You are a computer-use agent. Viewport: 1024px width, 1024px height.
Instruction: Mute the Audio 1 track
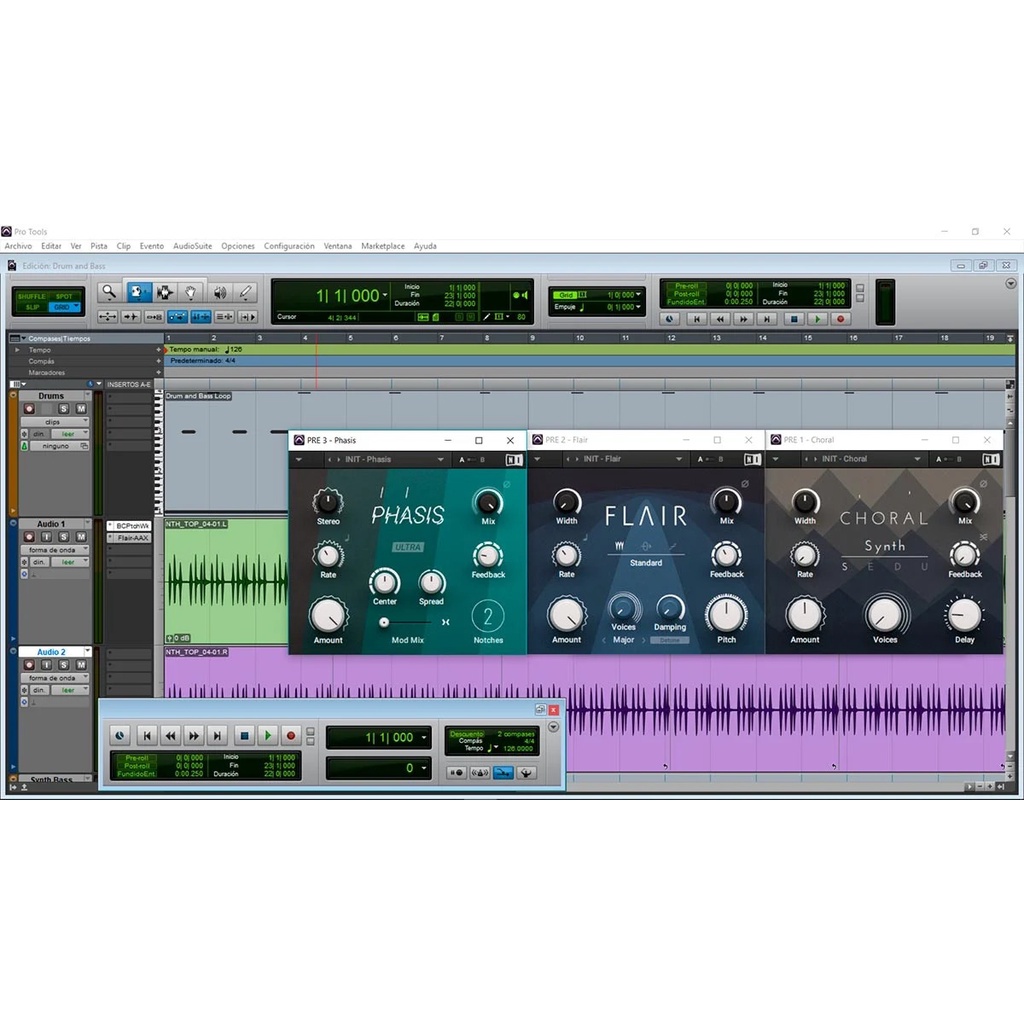point(81,537)
